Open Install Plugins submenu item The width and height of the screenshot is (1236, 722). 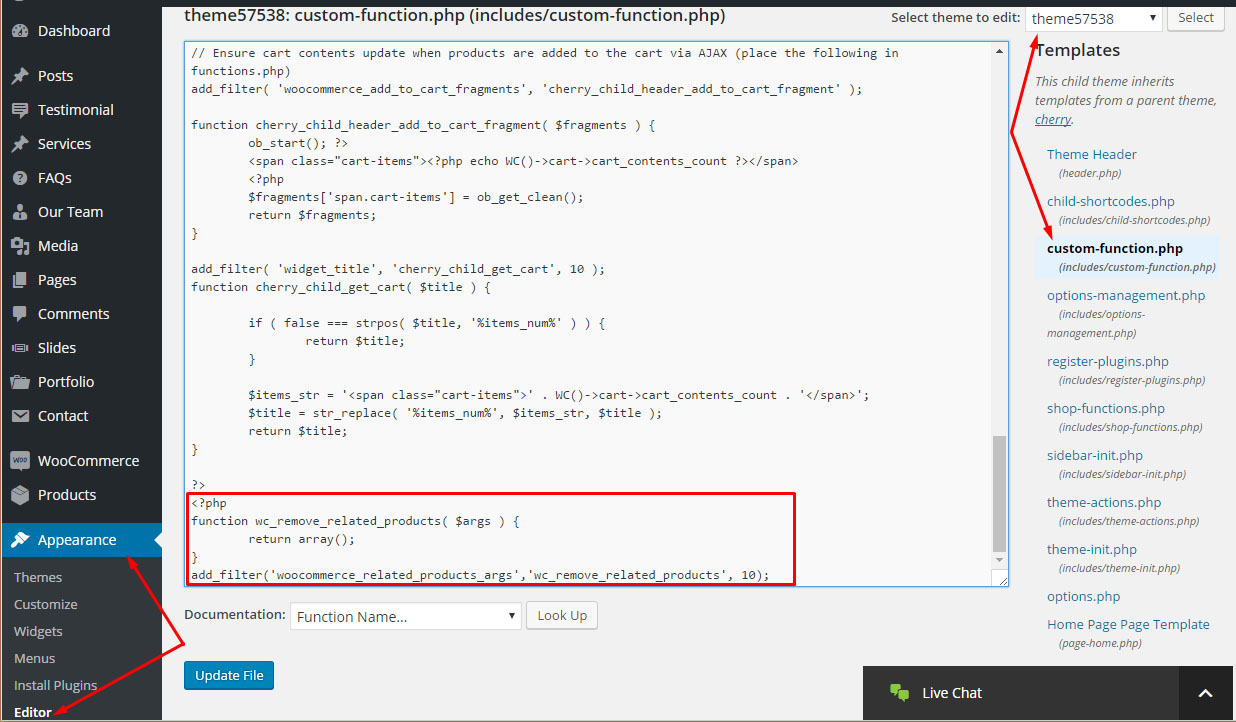tap(56, 685)
